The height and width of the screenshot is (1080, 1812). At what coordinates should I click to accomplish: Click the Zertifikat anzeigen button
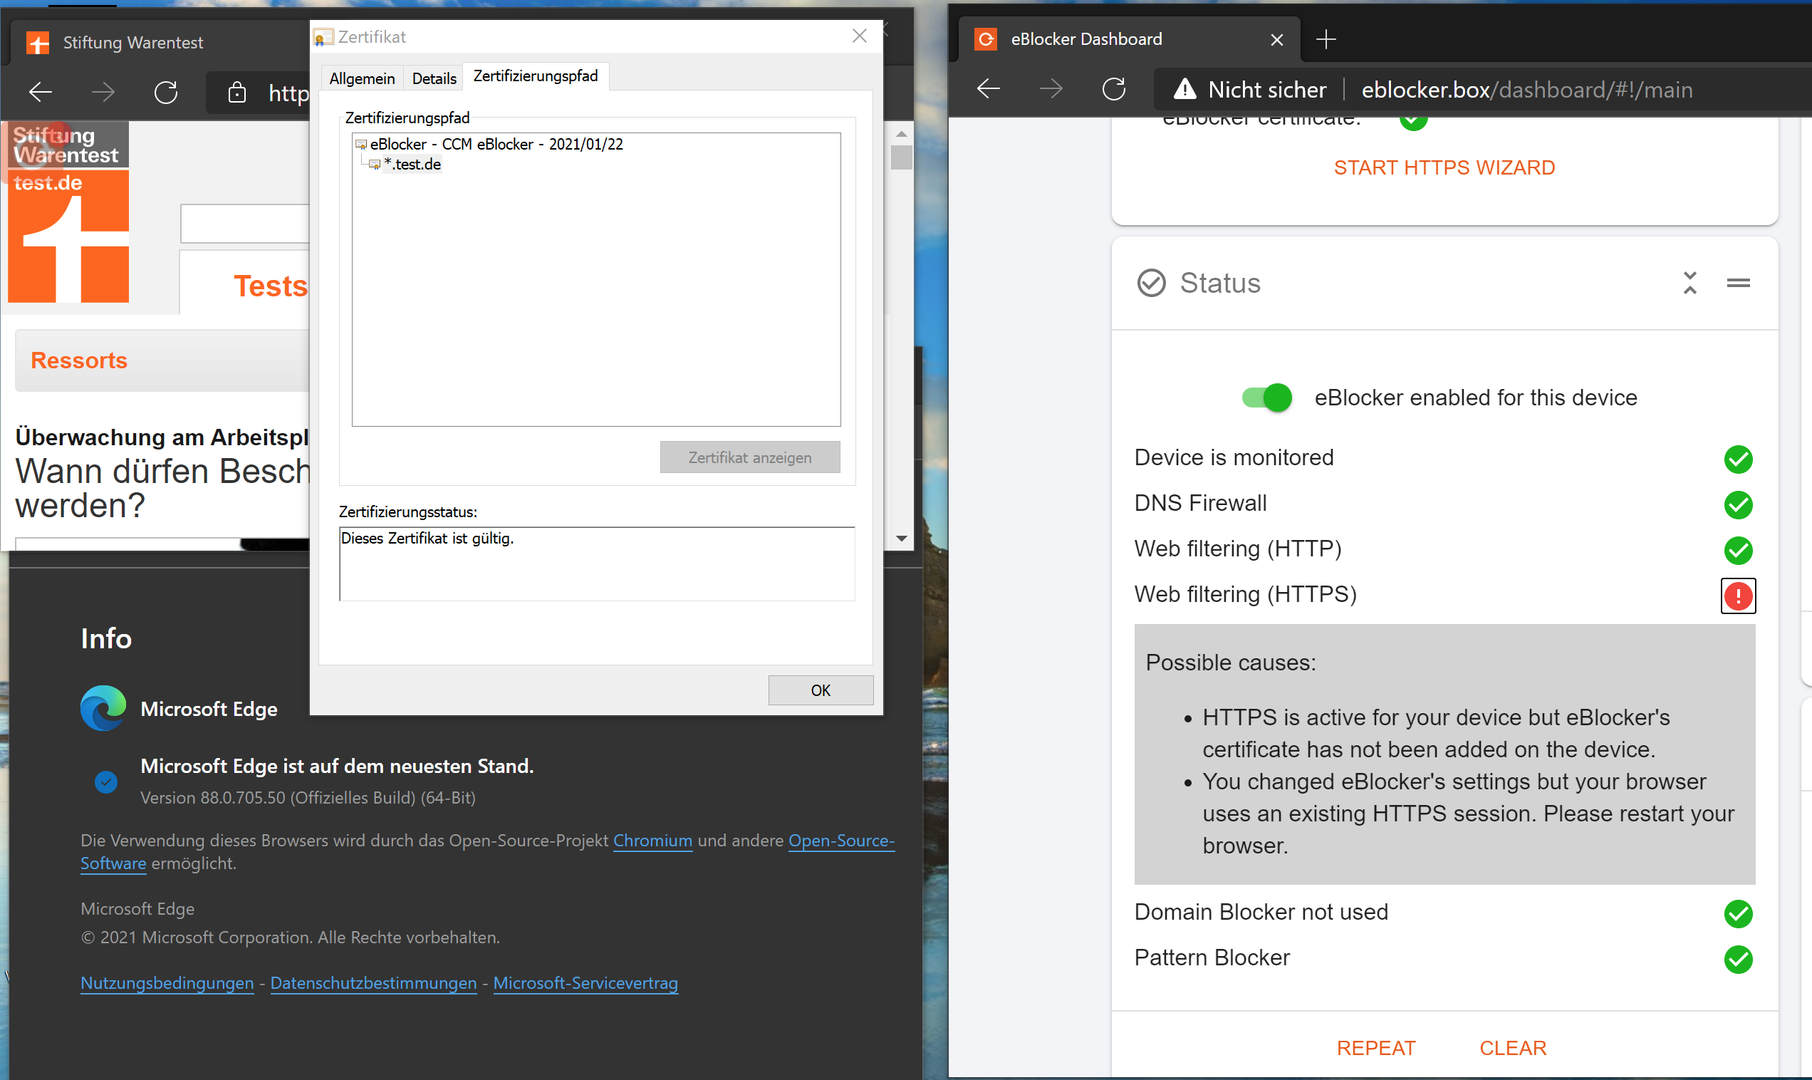pyautogui.click(x=750, y=457)
